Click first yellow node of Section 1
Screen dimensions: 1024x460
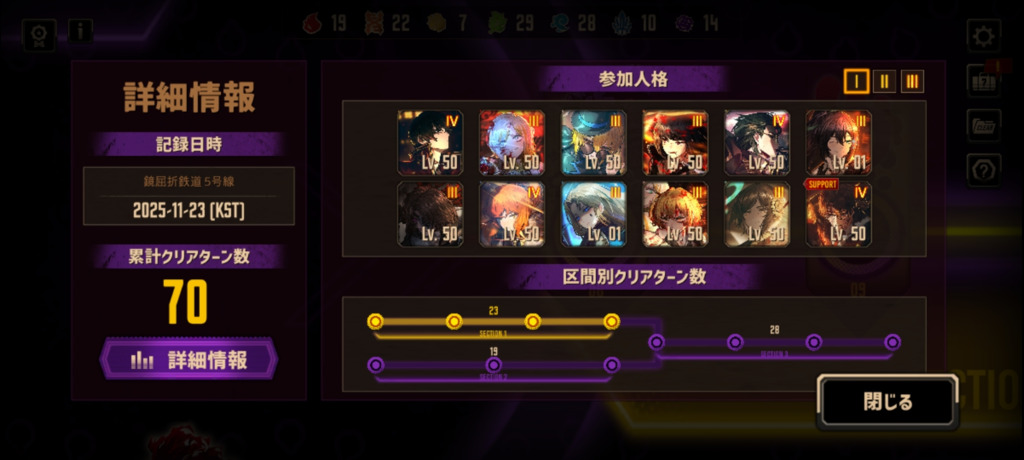click(x=375, y=321)
